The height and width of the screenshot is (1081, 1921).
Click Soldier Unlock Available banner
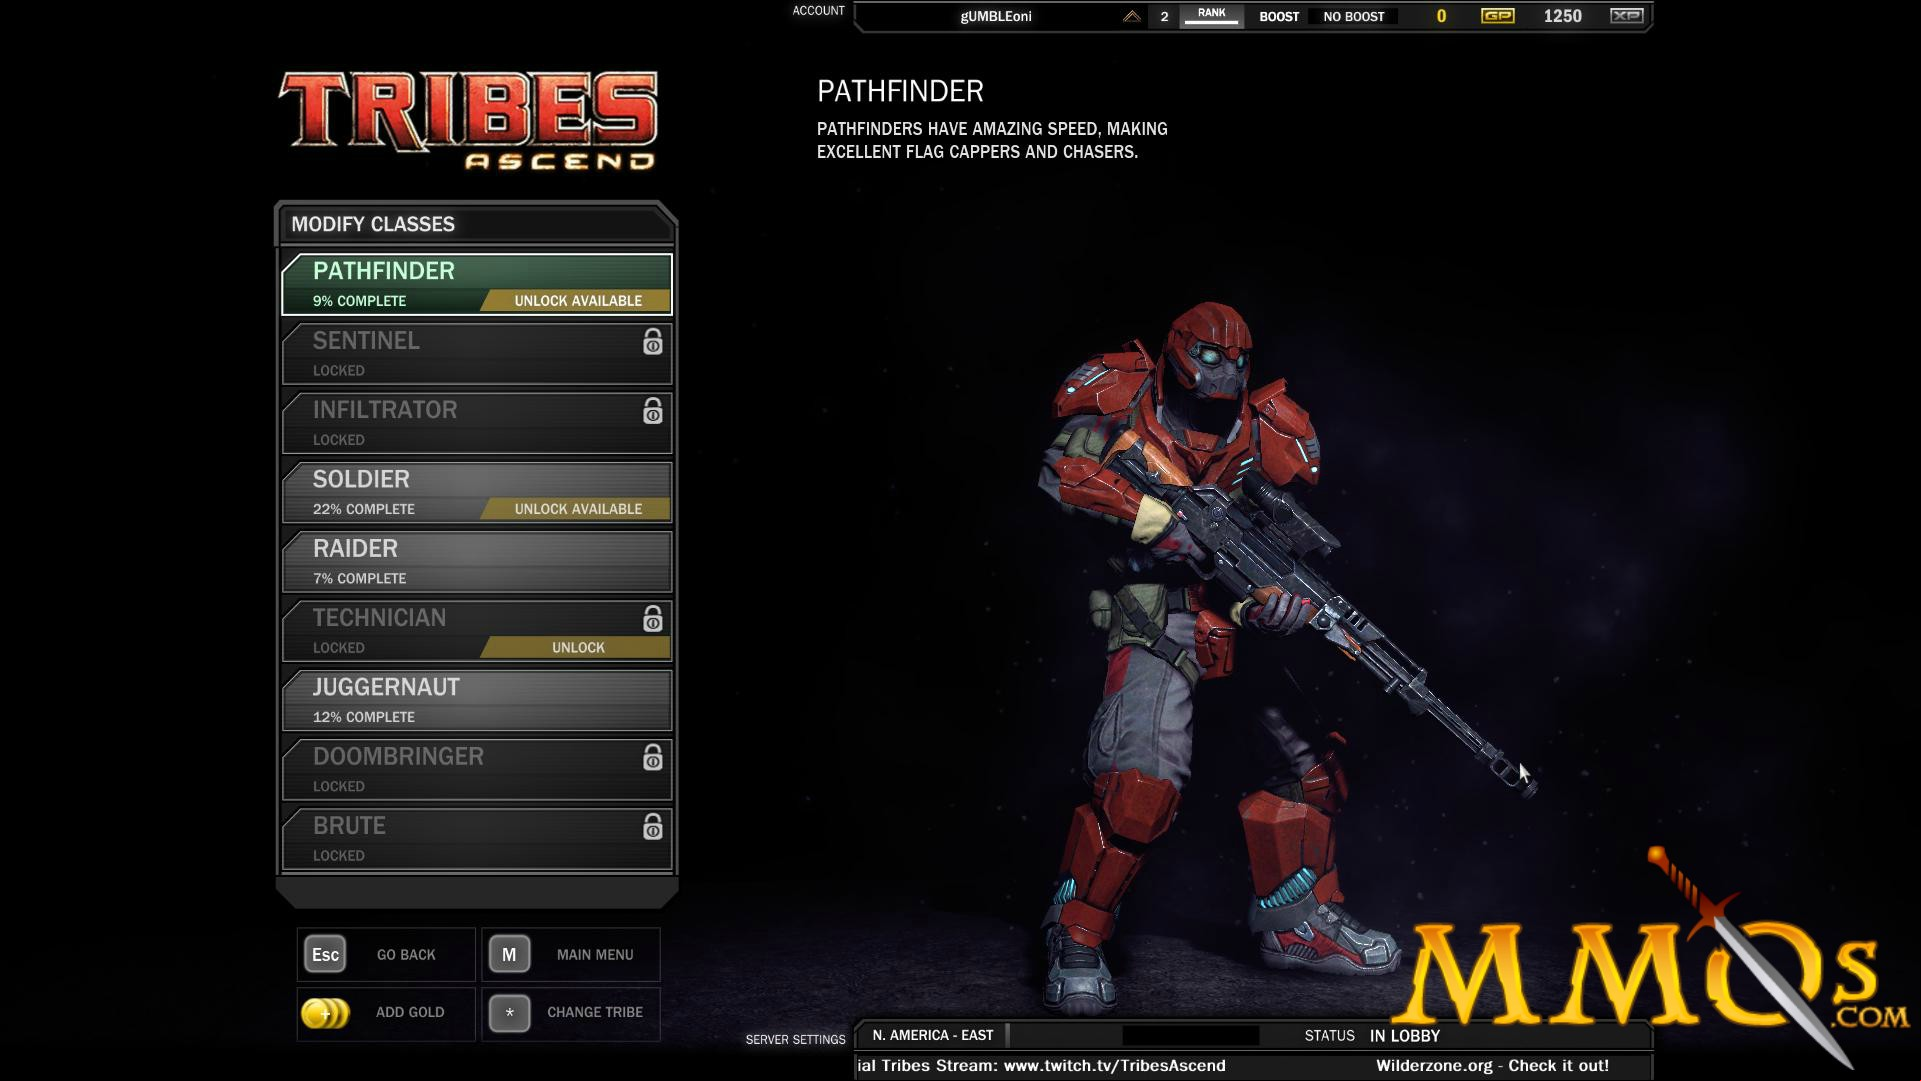pos(576,509)
